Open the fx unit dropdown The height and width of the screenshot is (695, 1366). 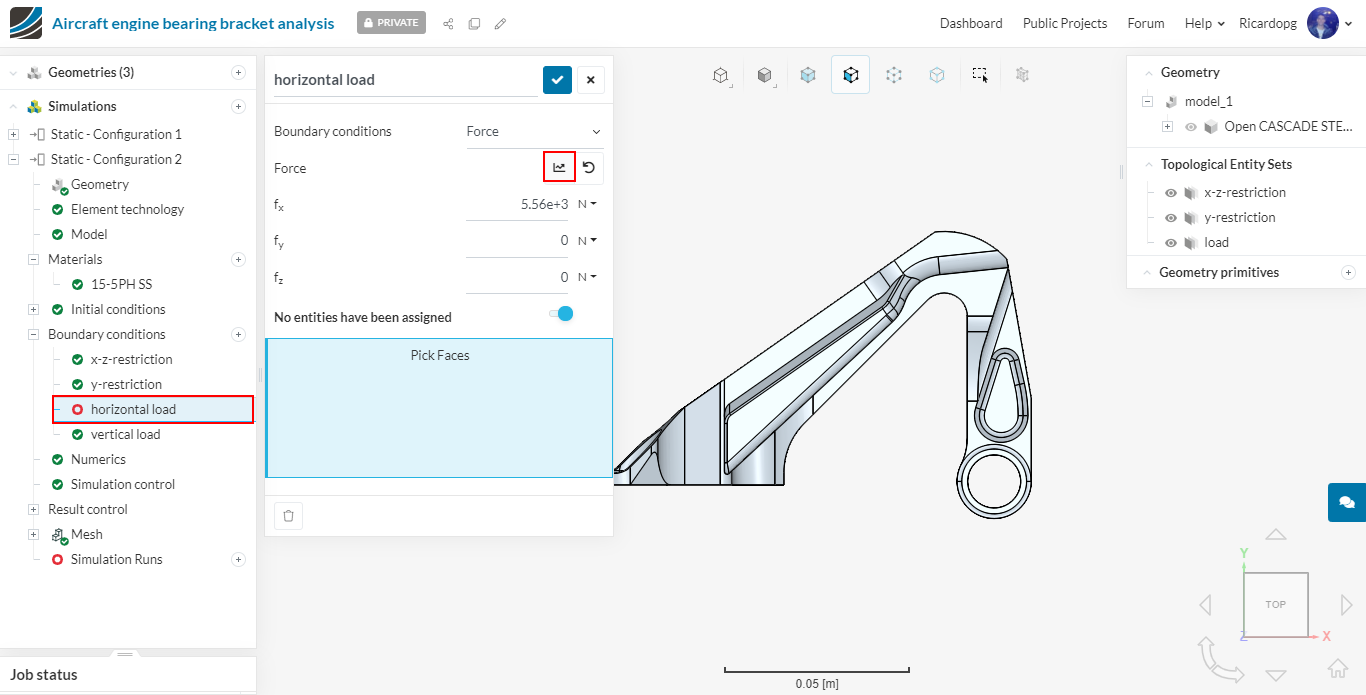587,204
